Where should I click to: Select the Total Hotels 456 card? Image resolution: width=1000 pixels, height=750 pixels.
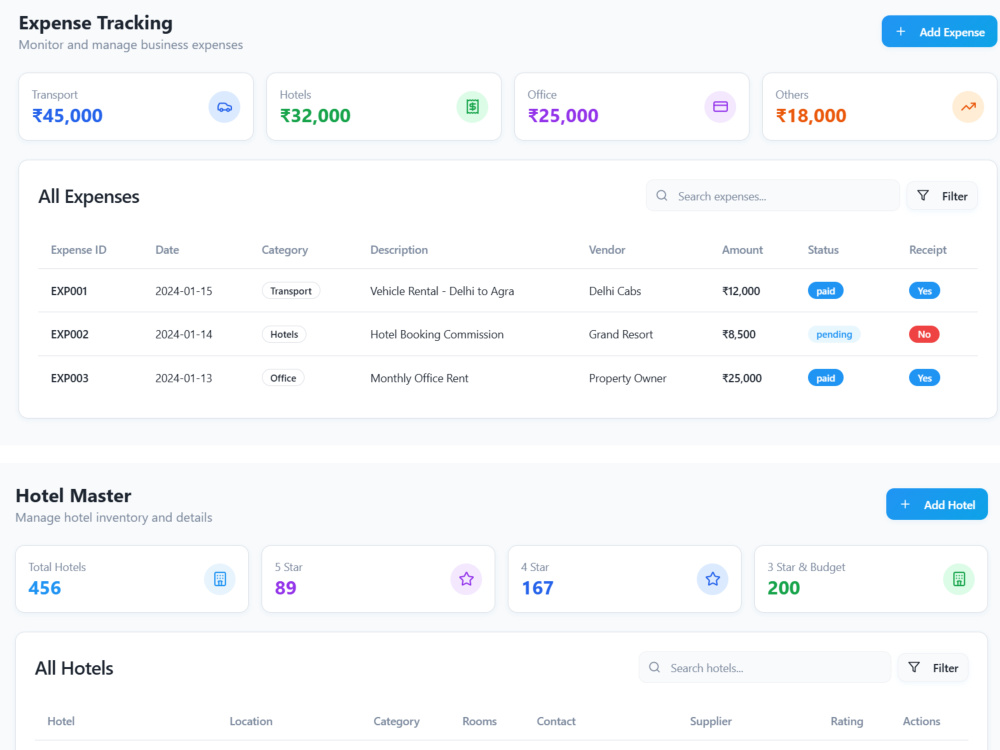(132, 579)
